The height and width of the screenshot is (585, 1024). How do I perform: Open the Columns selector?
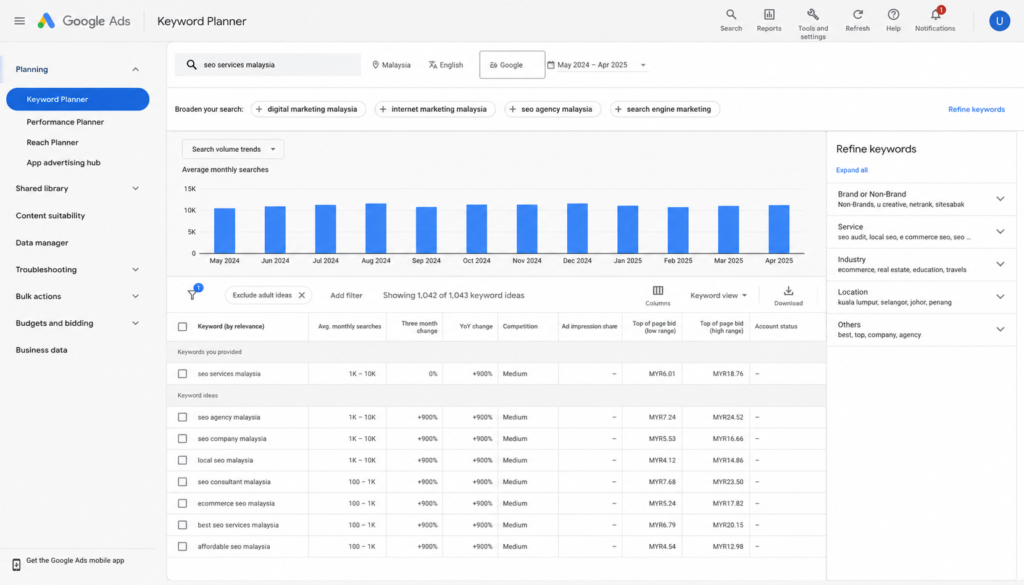(x=658, y=295)
